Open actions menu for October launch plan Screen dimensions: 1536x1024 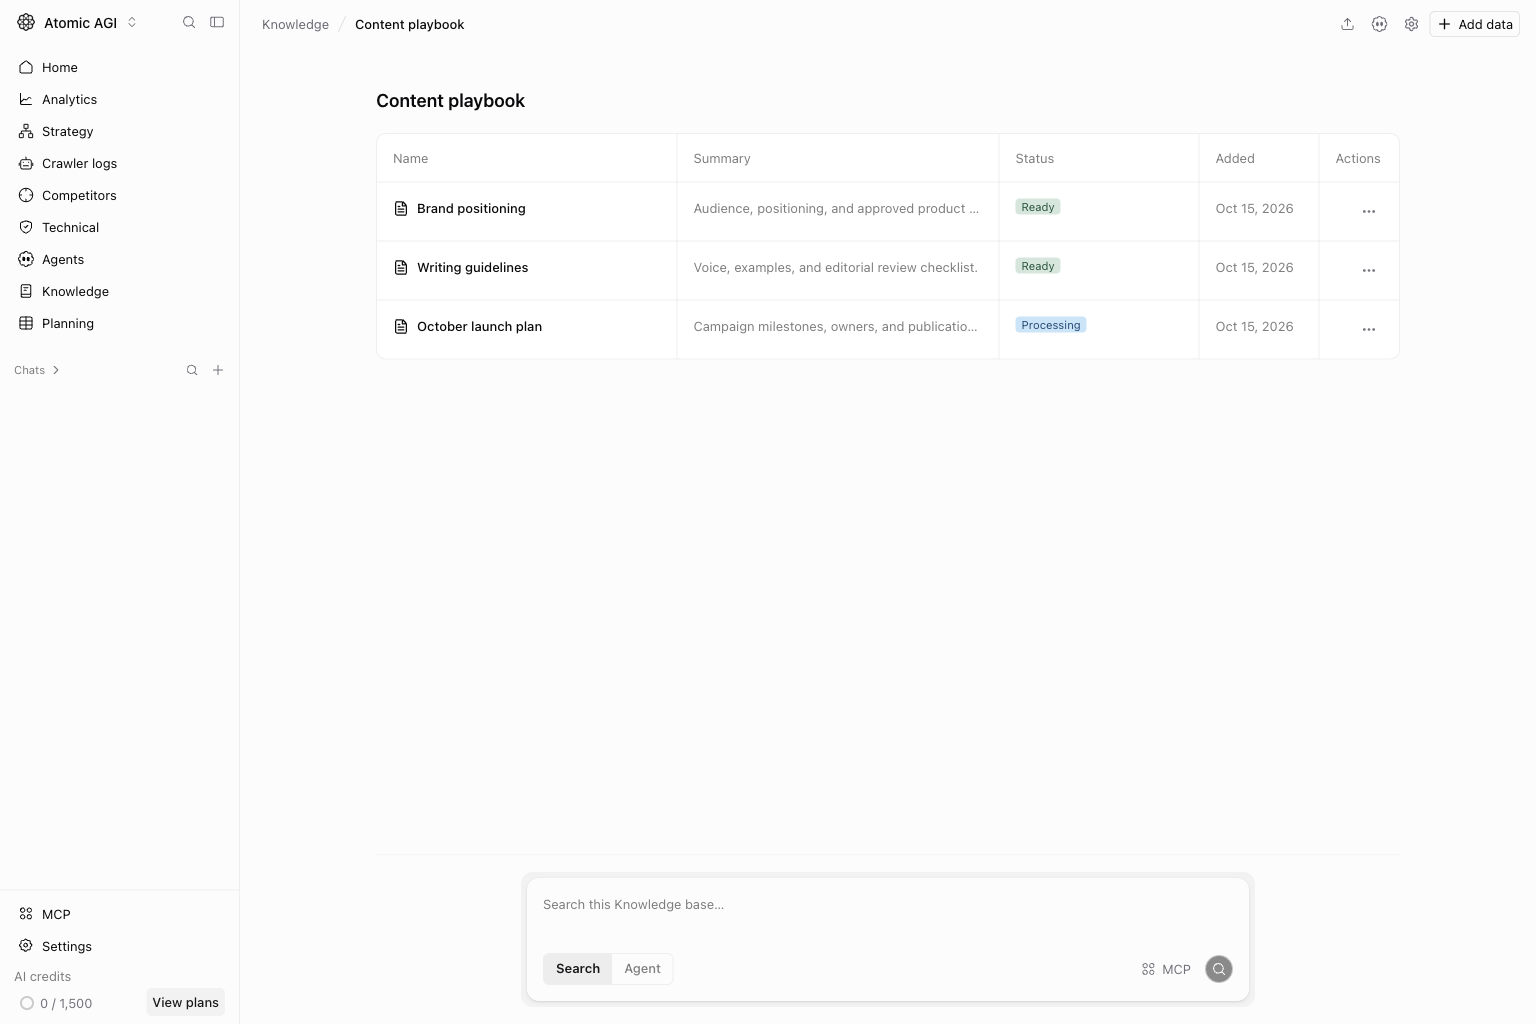coord(1369,329)
